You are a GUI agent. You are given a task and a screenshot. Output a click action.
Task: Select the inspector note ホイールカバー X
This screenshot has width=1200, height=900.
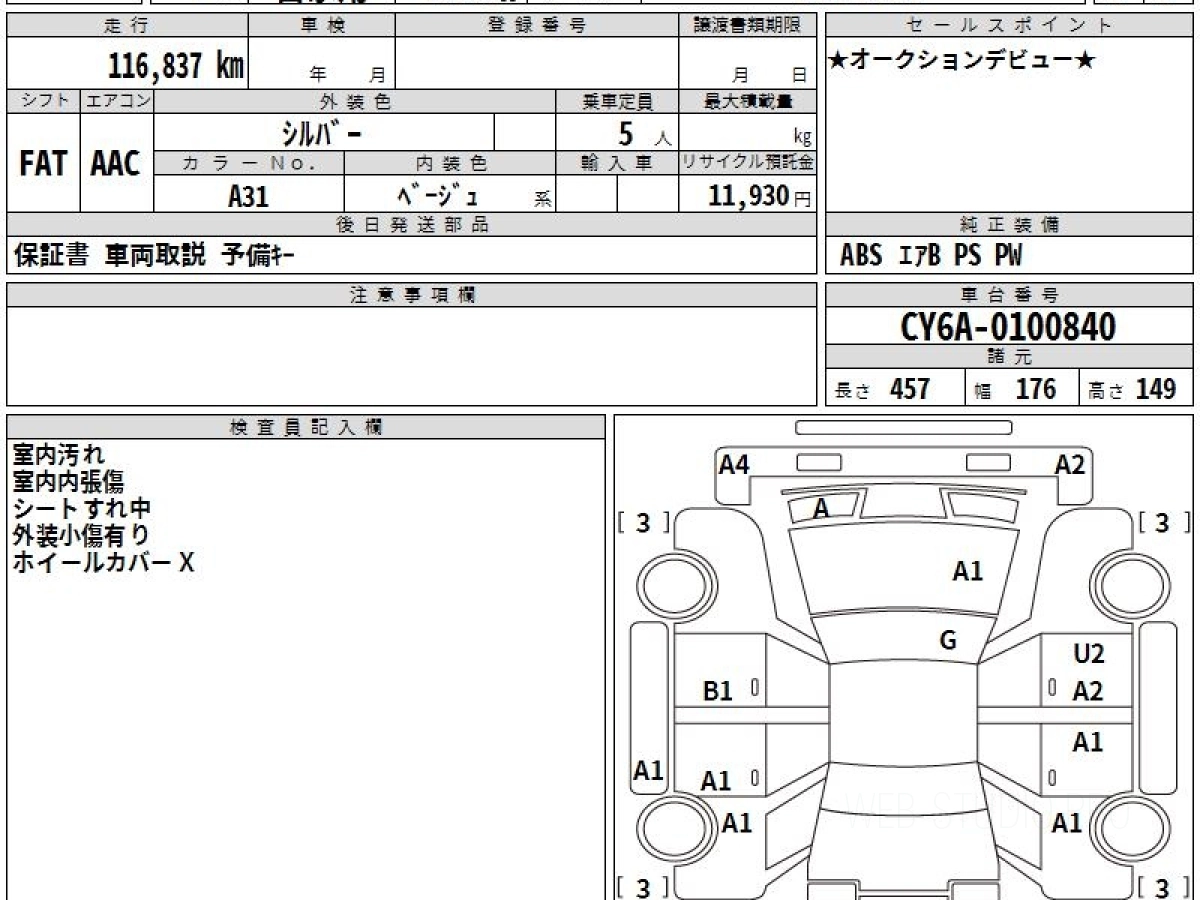[103, 563]
